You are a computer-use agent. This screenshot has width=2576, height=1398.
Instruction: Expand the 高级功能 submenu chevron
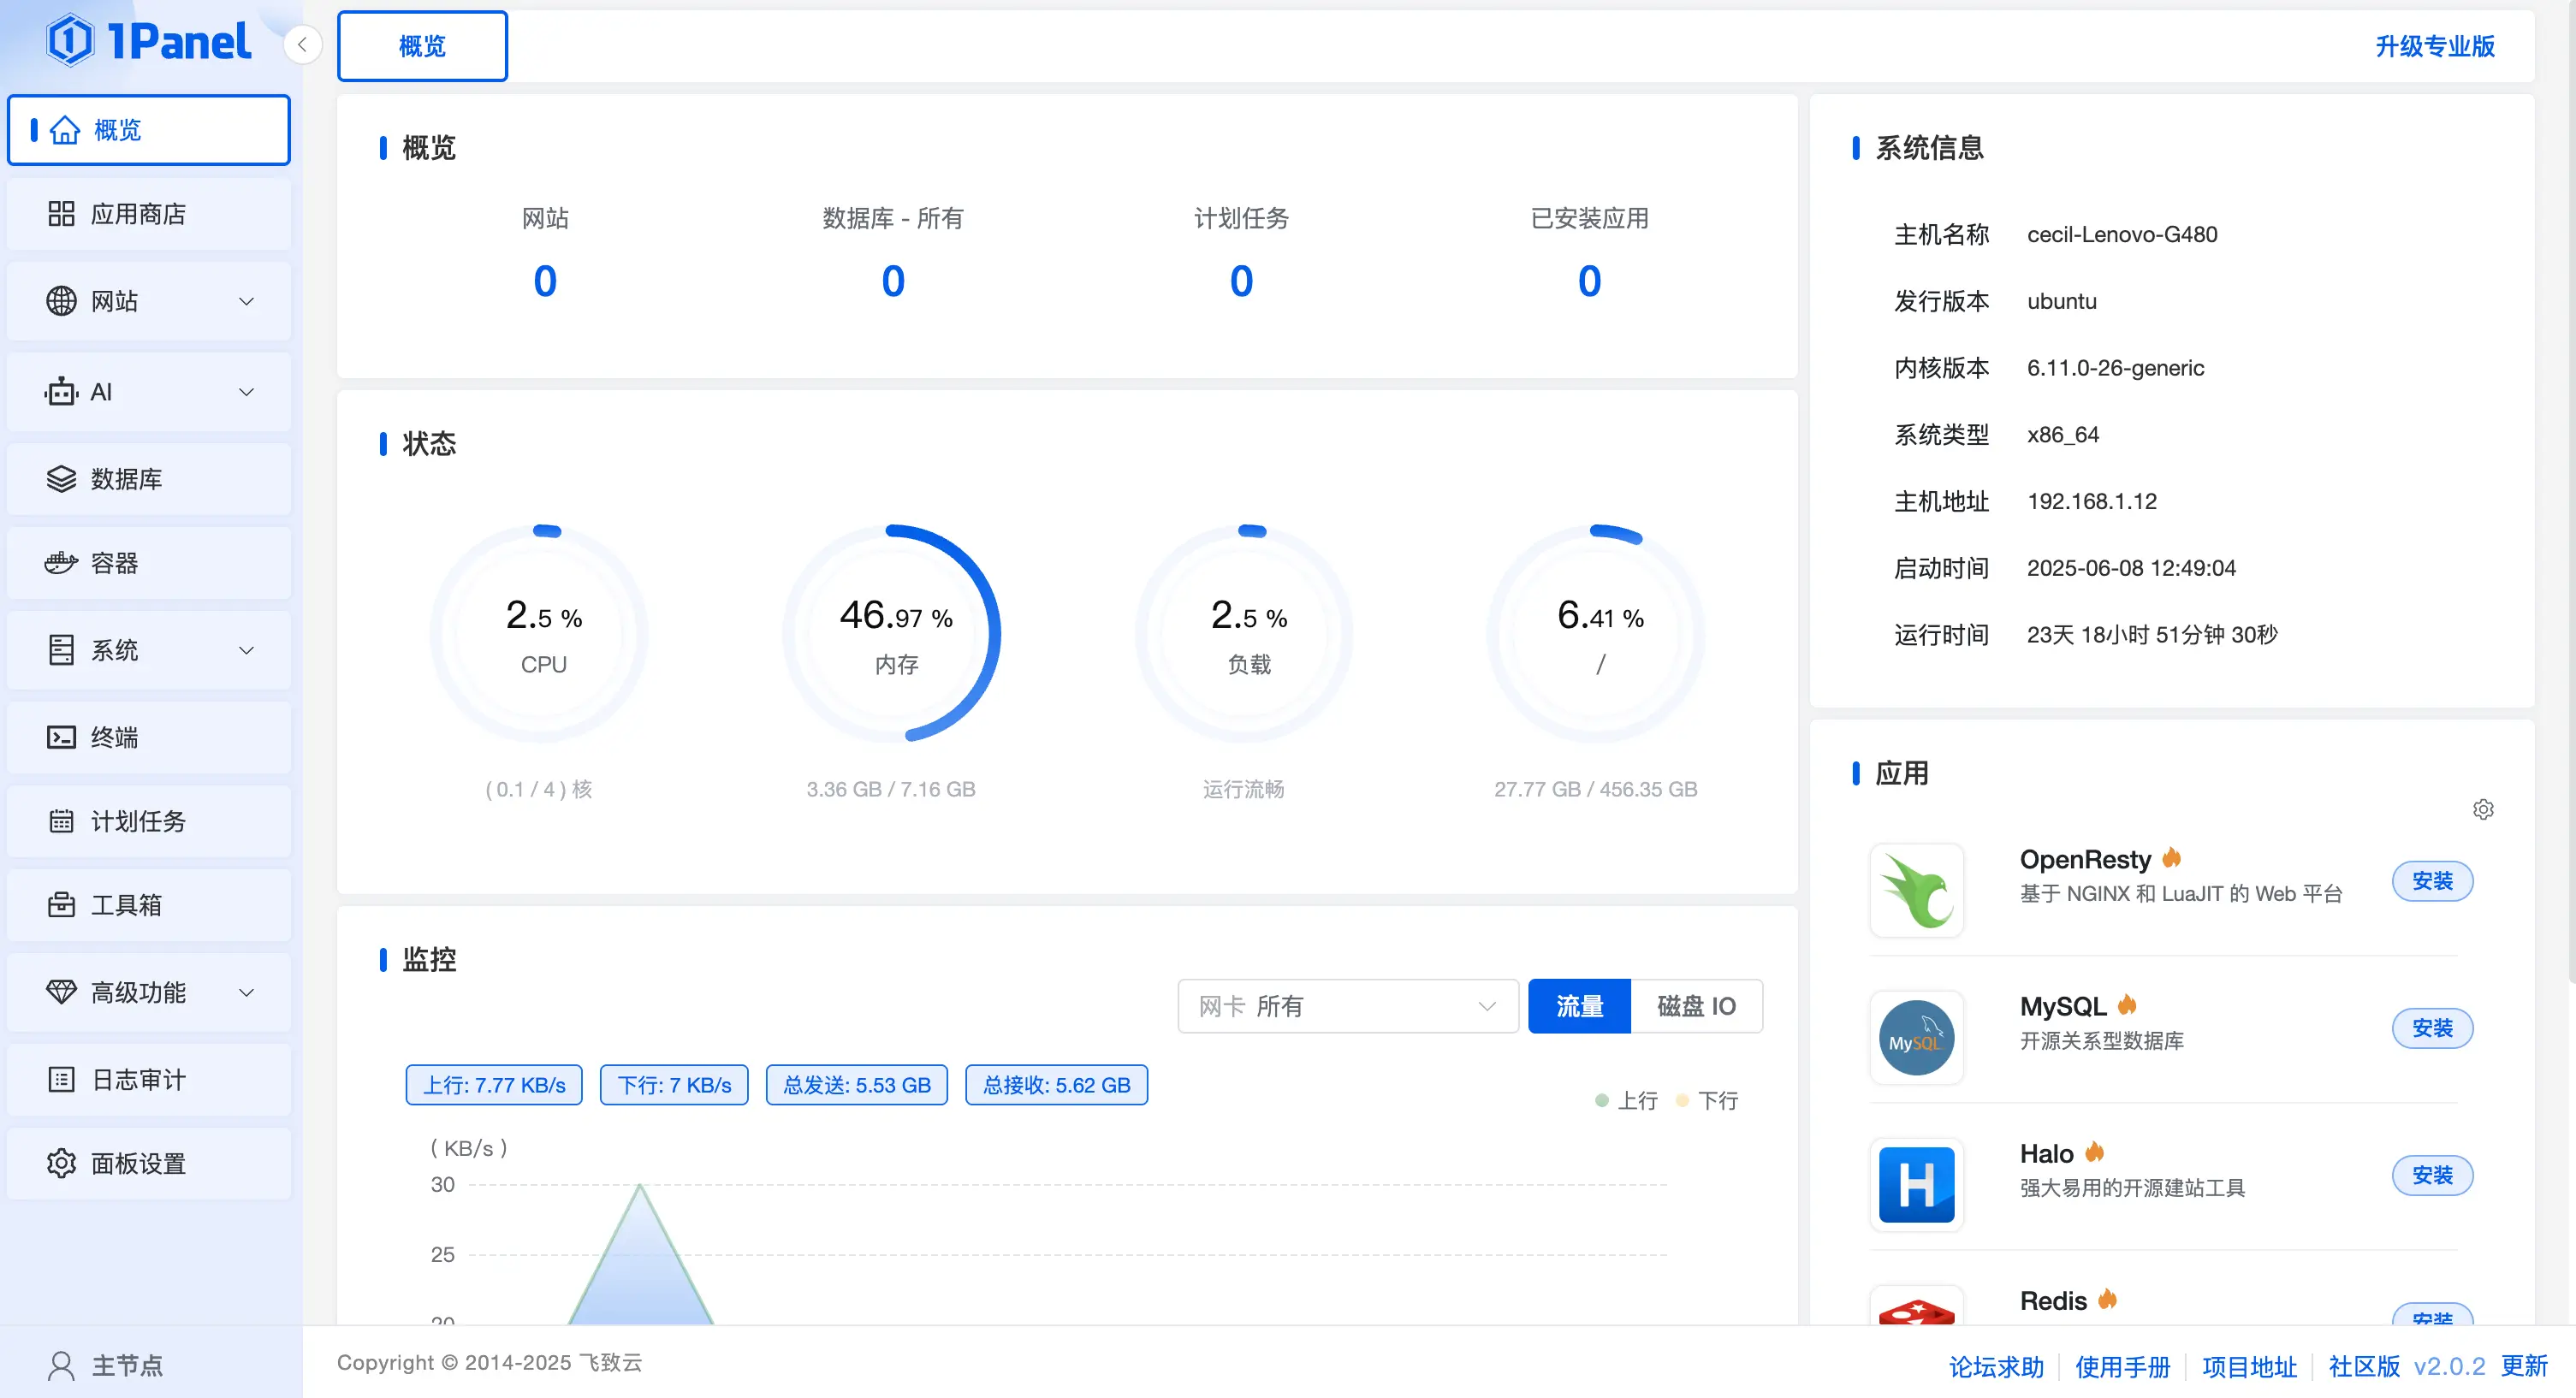pos(246,992)
